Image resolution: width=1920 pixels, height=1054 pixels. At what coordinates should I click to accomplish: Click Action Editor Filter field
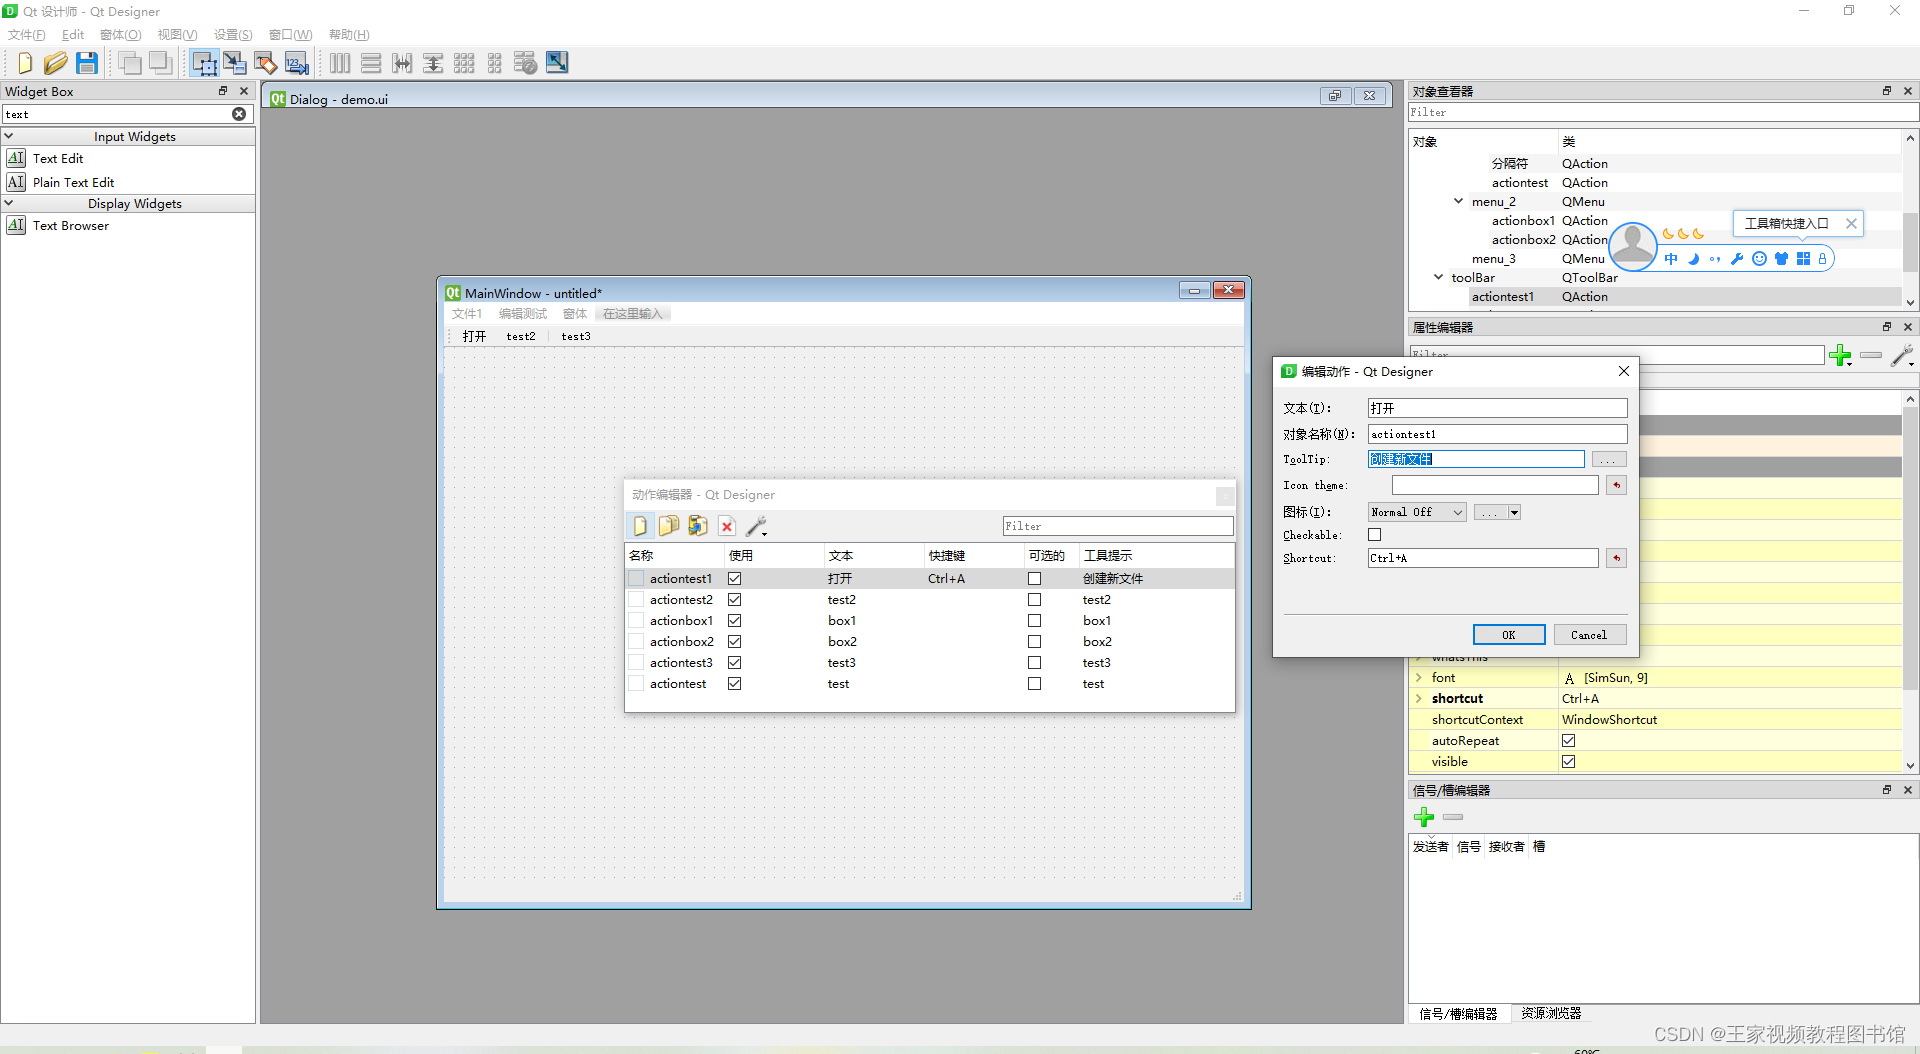tap(1118, 526)
